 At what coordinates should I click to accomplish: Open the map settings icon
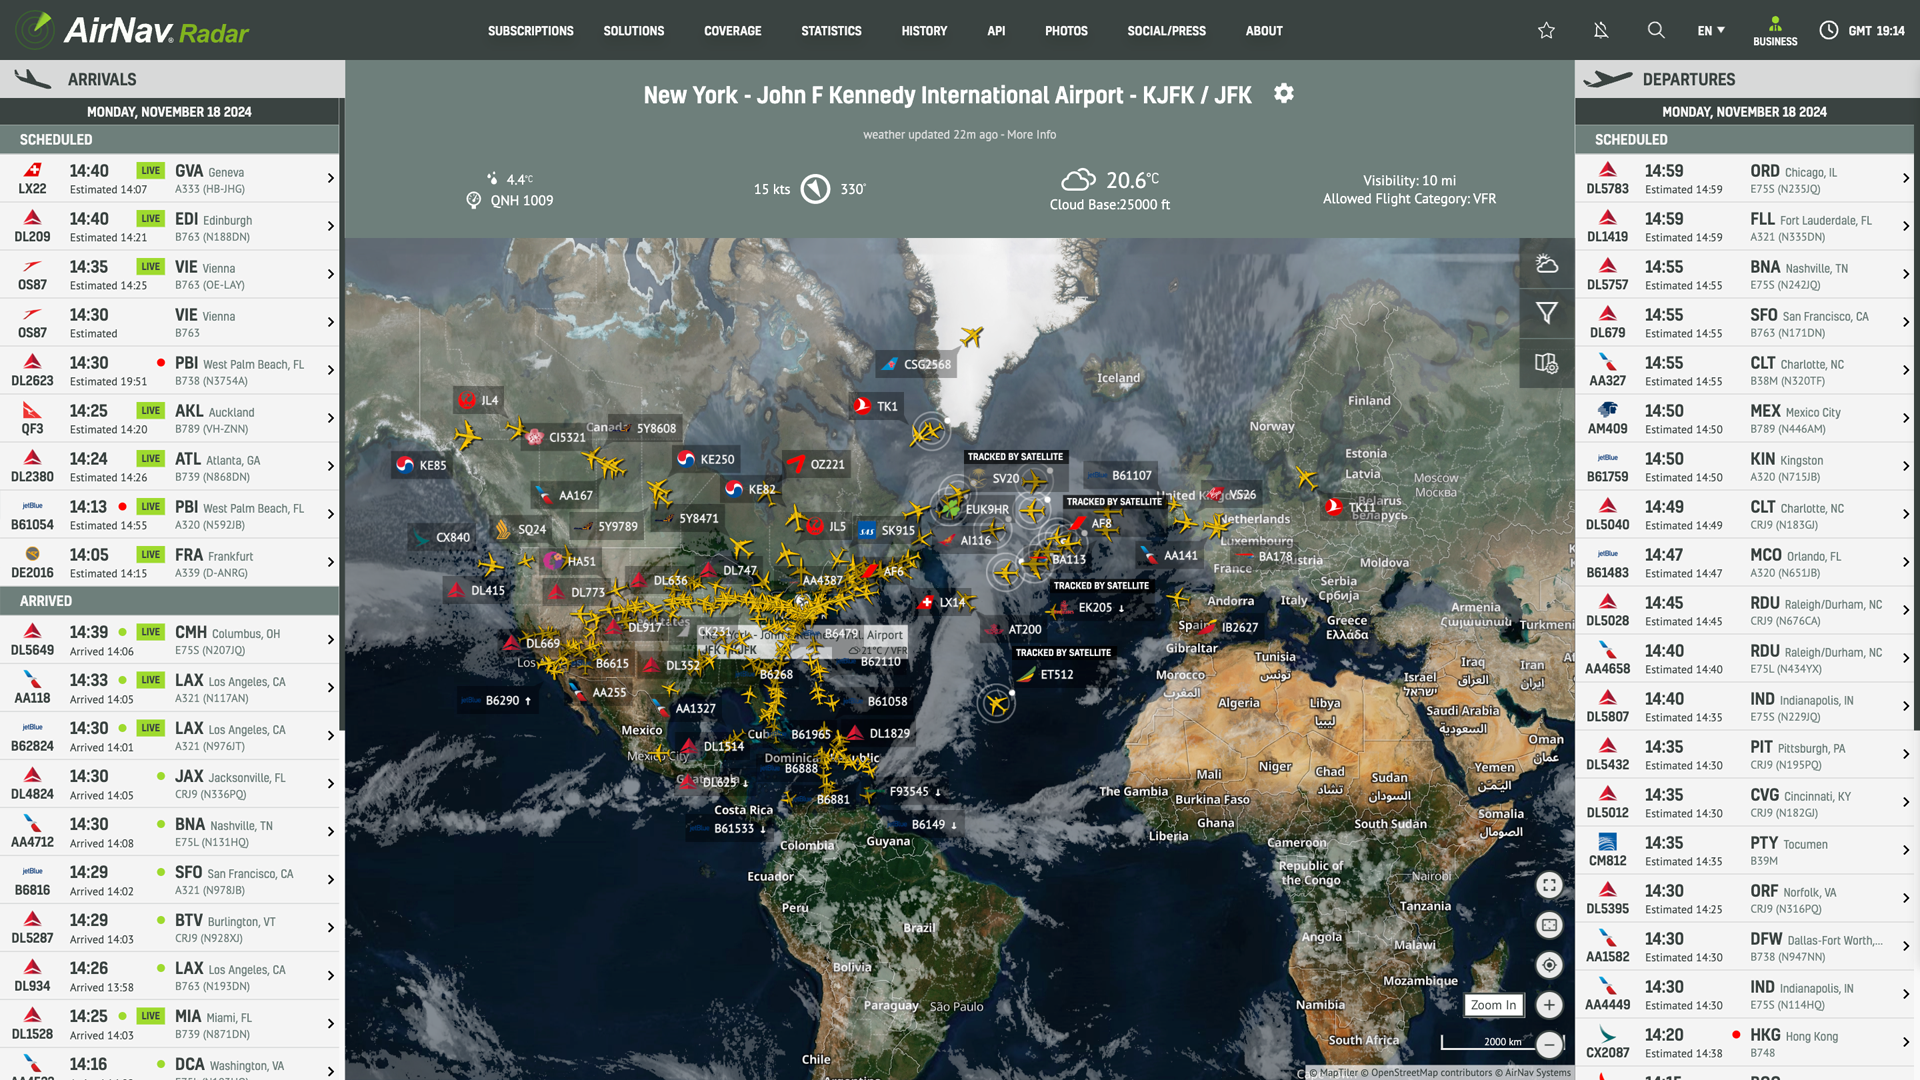click(1546, 363)
